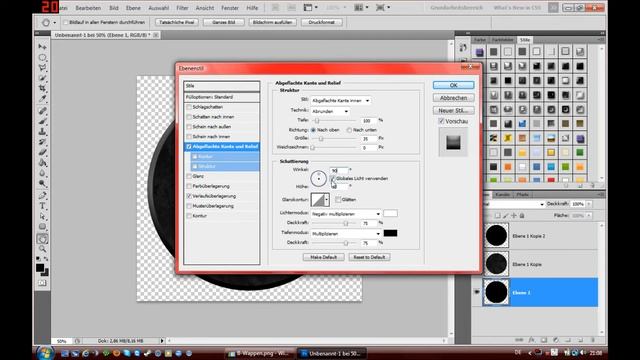
Task: Click OK in Ebenenstil dialog
Action: 453,85
